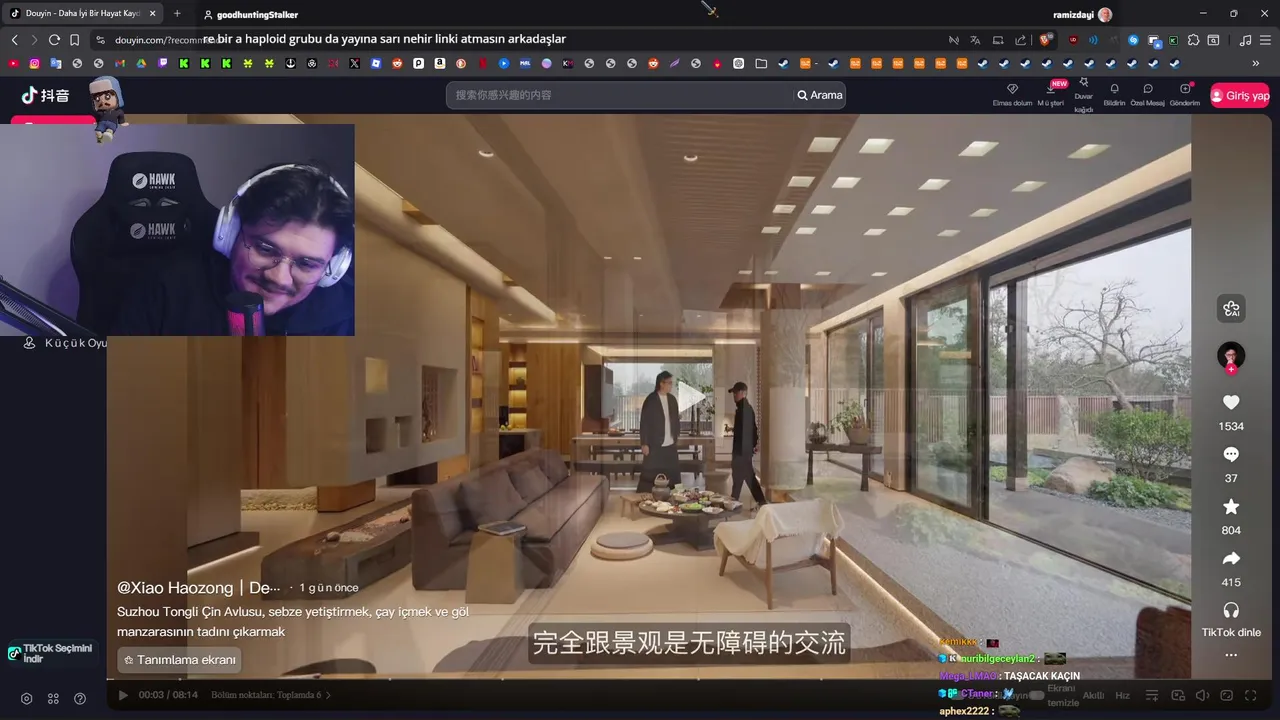Screen dimensions: 1280x720
Task: Focus the Douyin search input field
Action: point(620,95)
